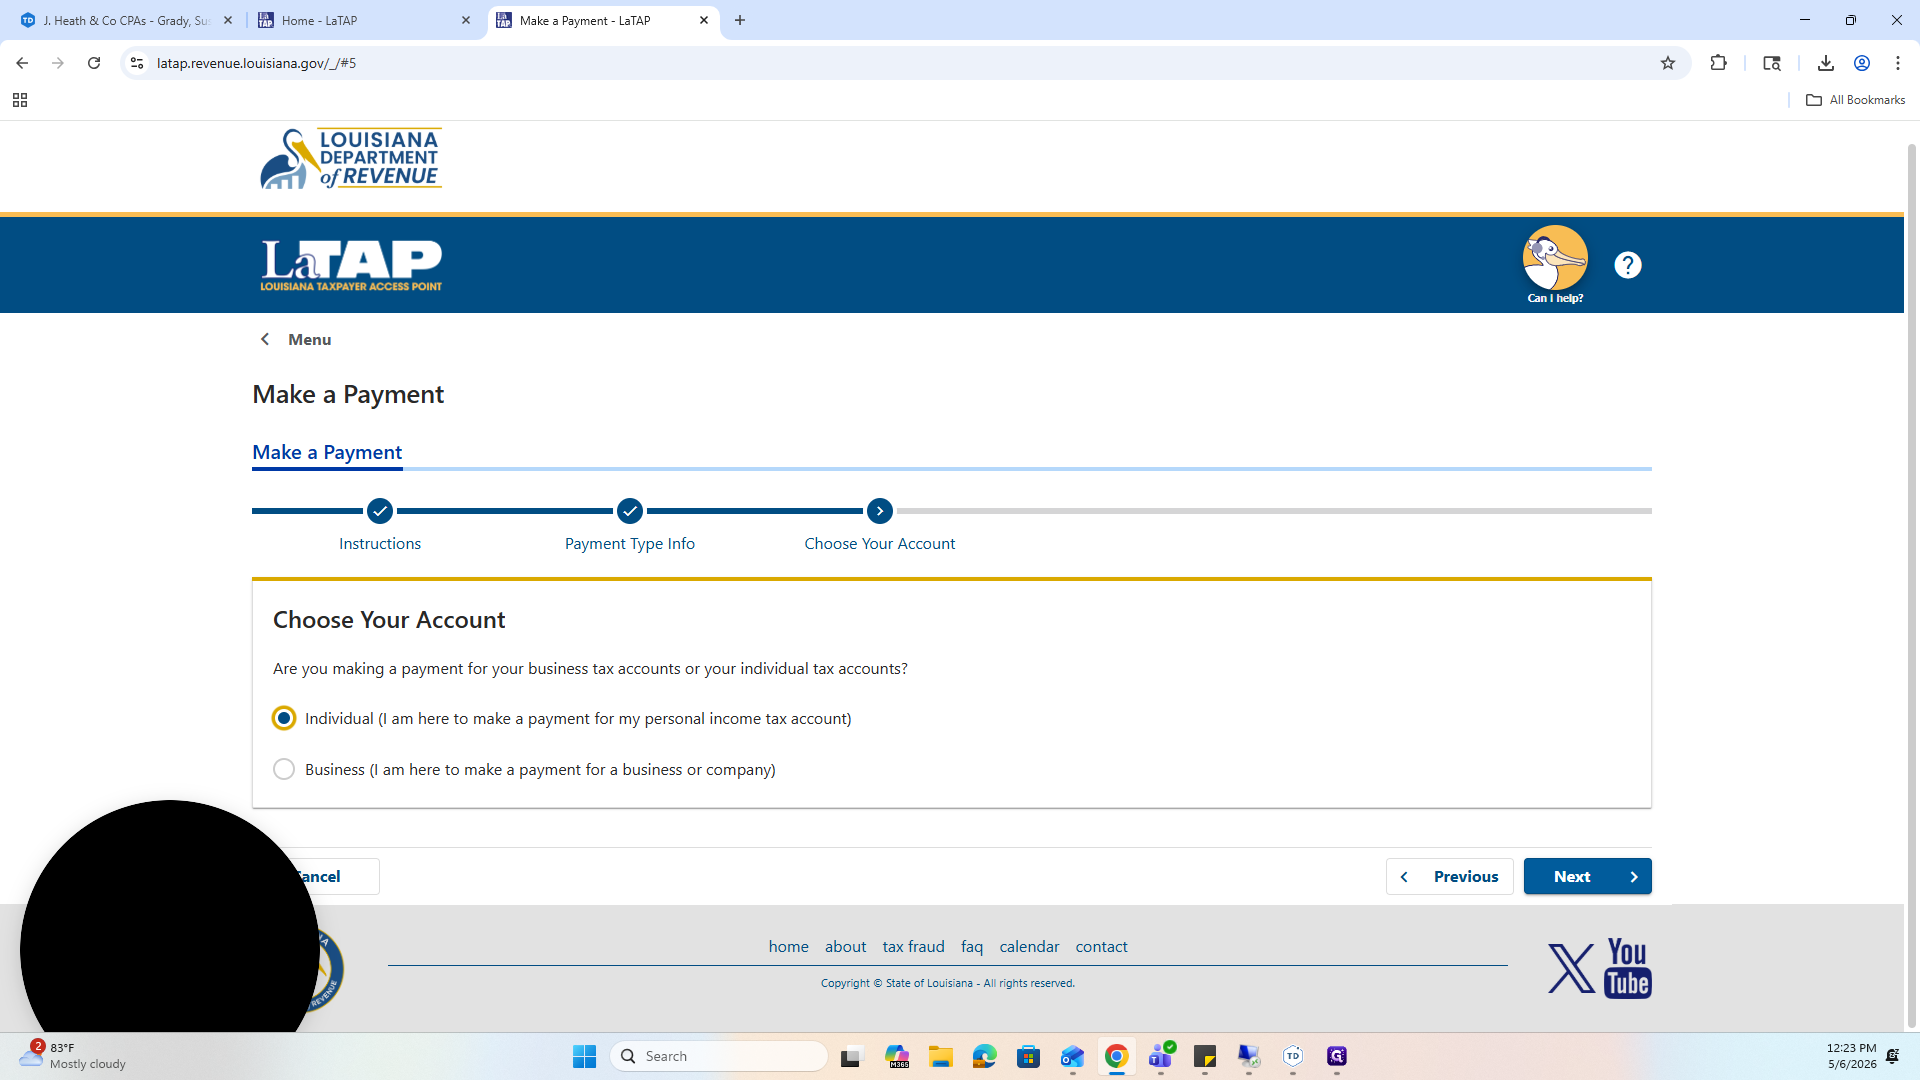
Task: Open the Chrome three-dot menu
Action: pyautogui.click(x=1898, y=63)
